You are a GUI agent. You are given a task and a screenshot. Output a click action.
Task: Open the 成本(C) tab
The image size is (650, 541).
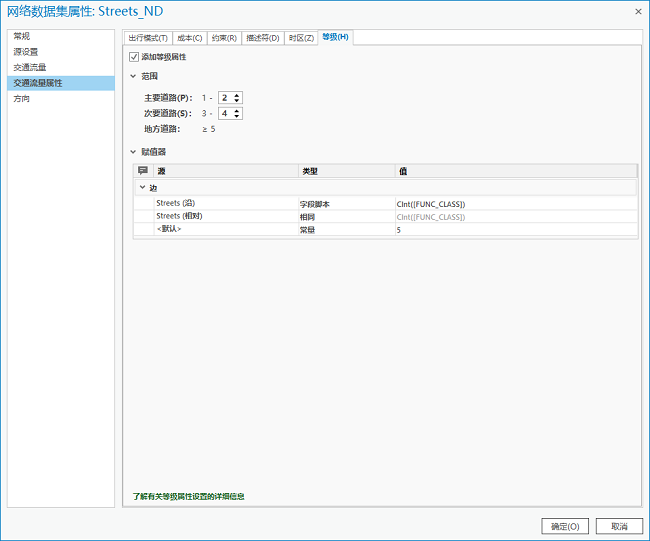(189, 37)
